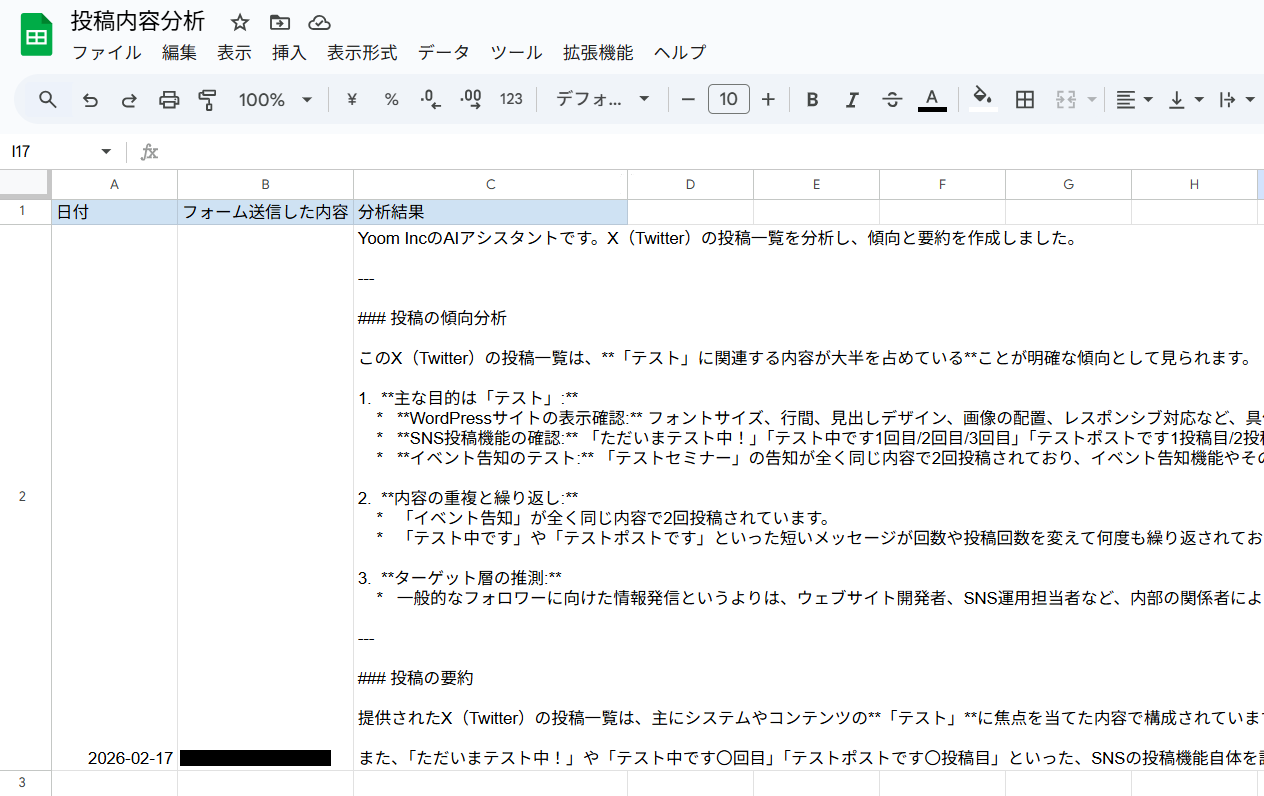Image resolution: width=1264 pixels, height=796 pixels.
Task: Open the fill color bucket
Action: pos(983,98)
